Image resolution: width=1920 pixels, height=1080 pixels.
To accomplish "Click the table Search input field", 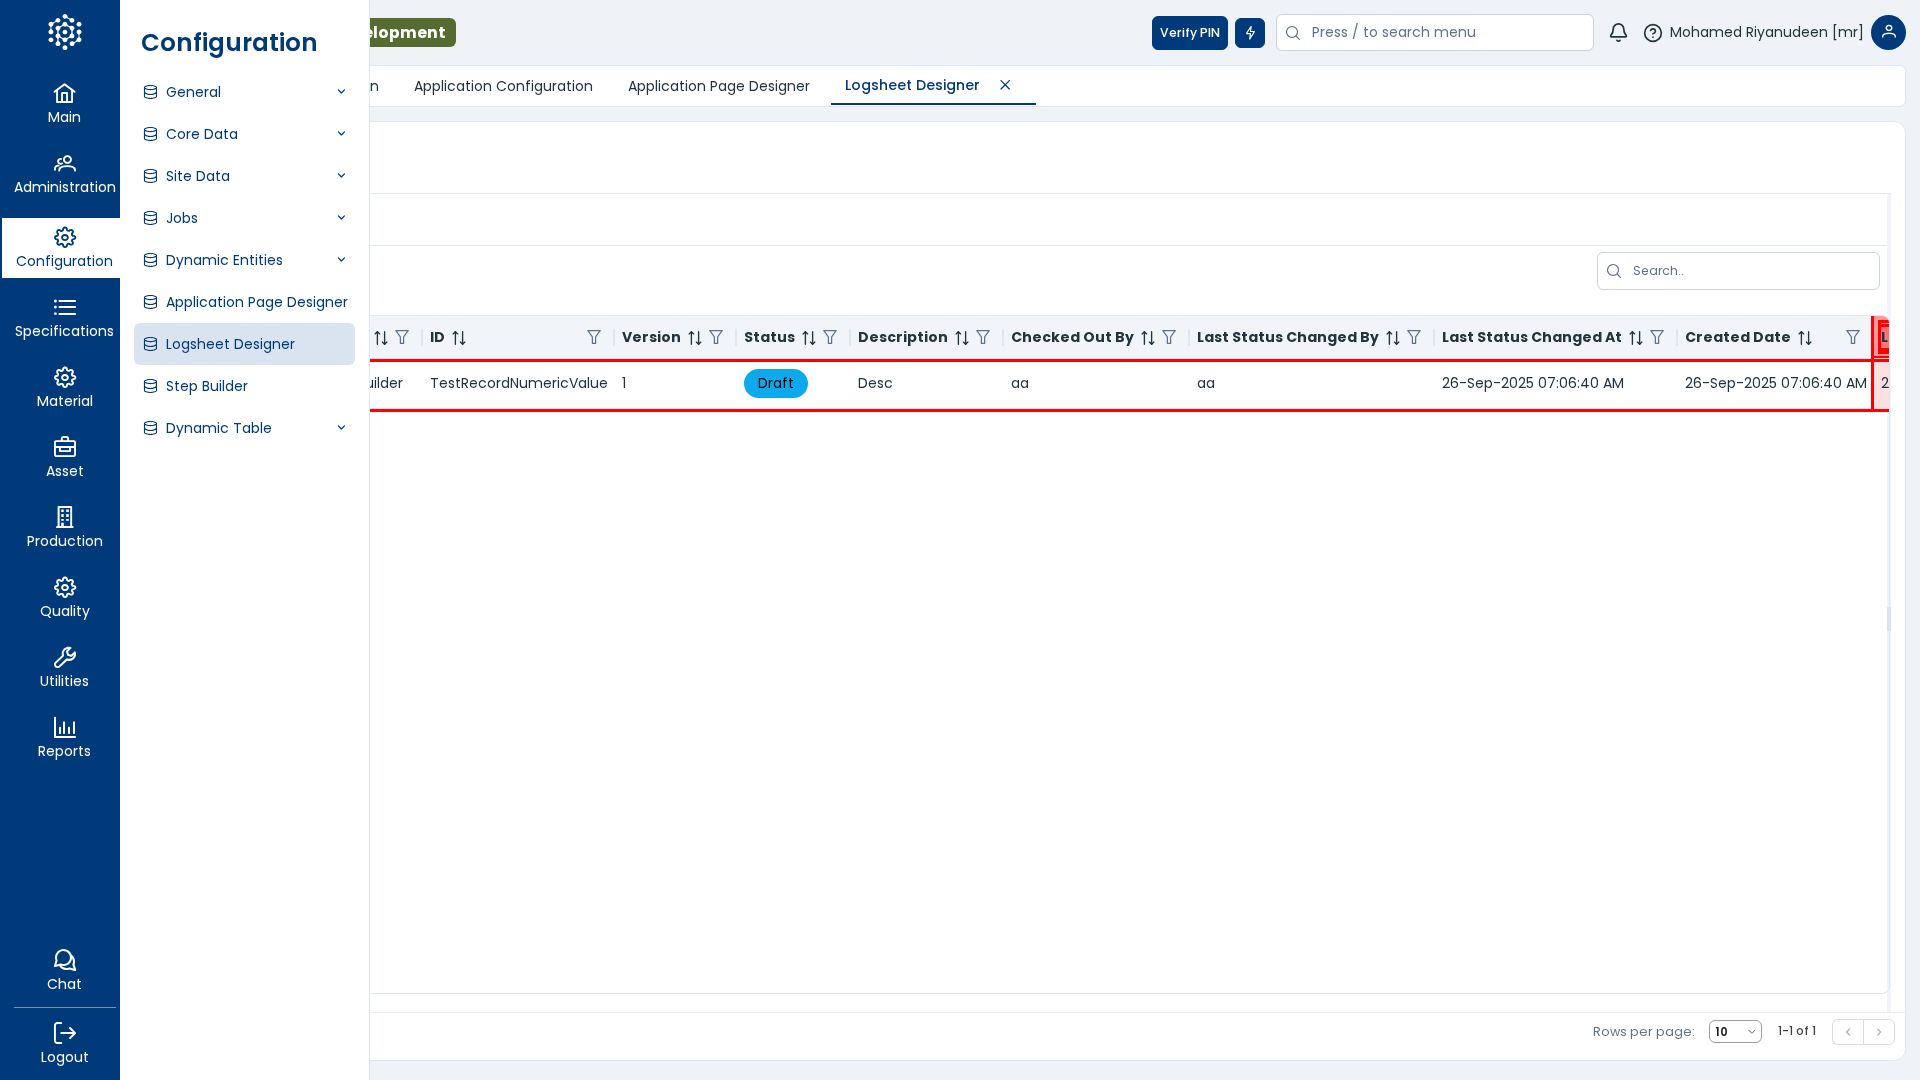I will [1750, 271].
